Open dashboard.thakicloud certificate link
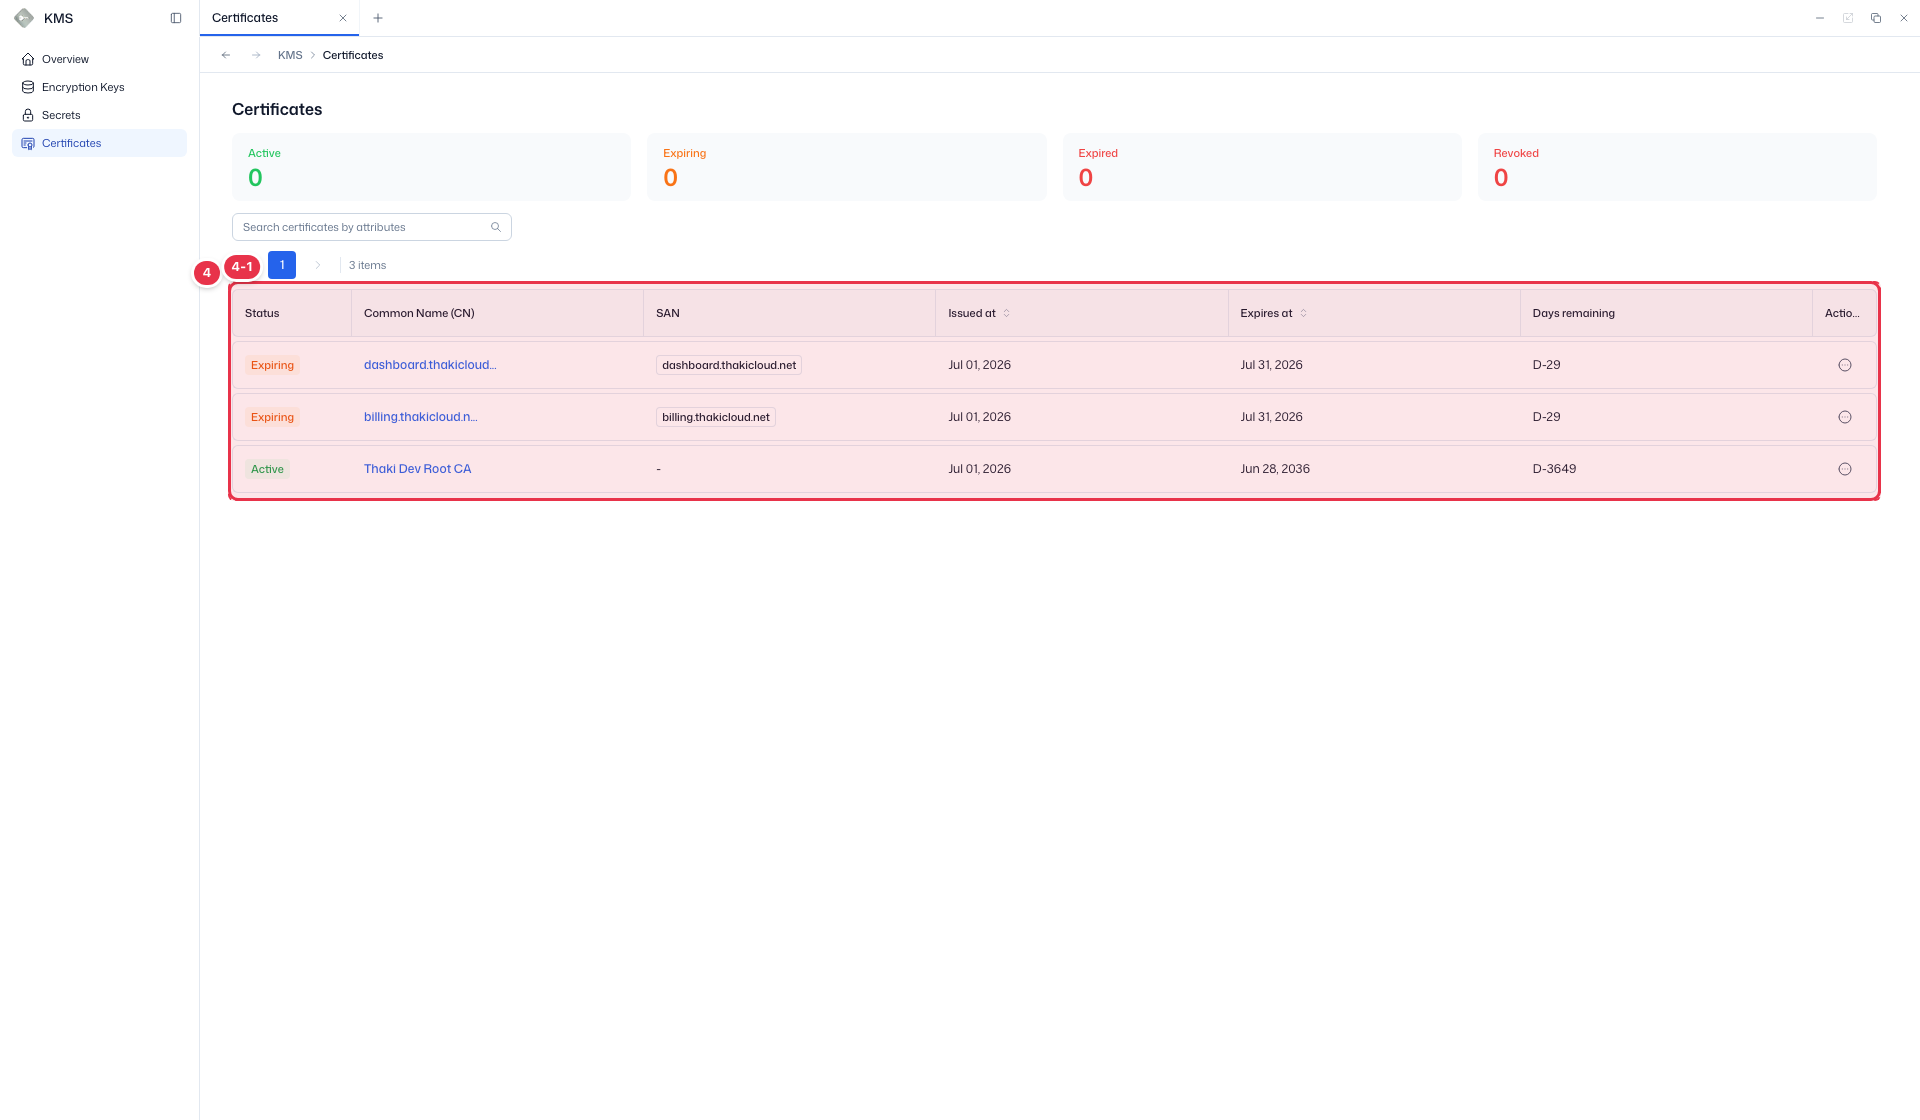 [x=430, y=365]
